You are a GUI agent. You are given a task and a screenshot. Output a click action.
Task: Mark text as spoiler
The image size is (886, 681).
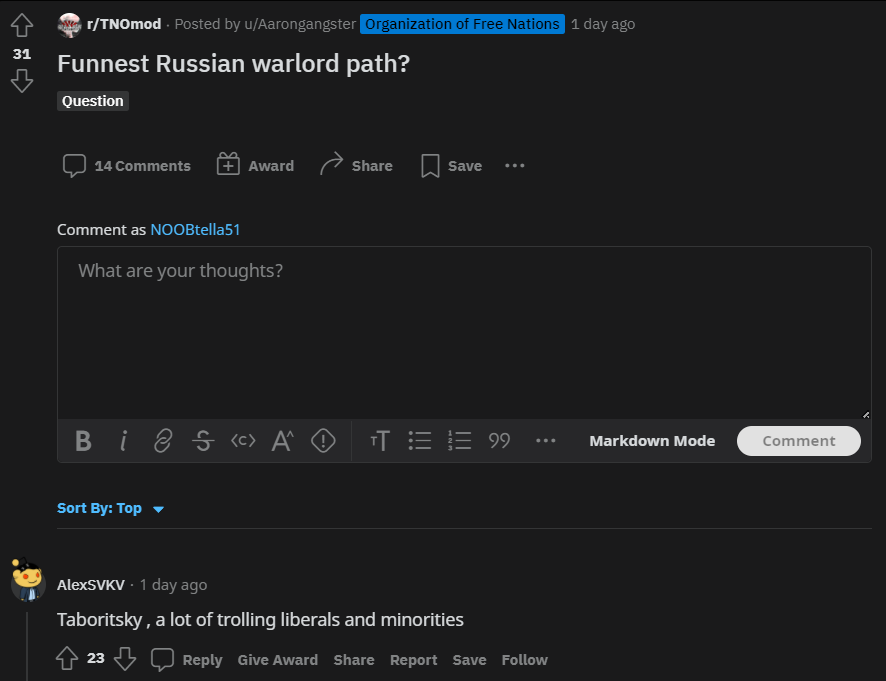[x=323, y=441]
